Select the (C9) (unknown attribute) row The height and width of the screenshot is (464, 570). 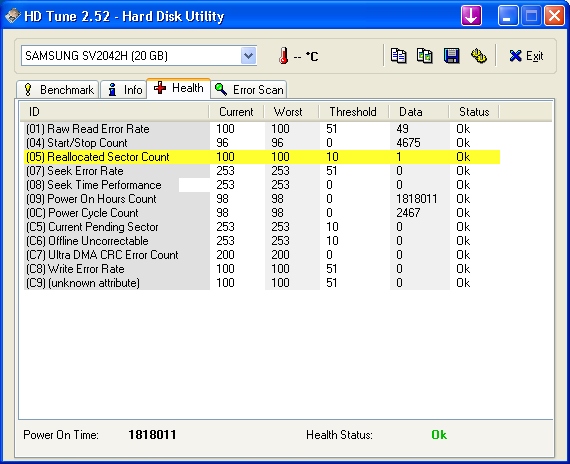[262, 283]
